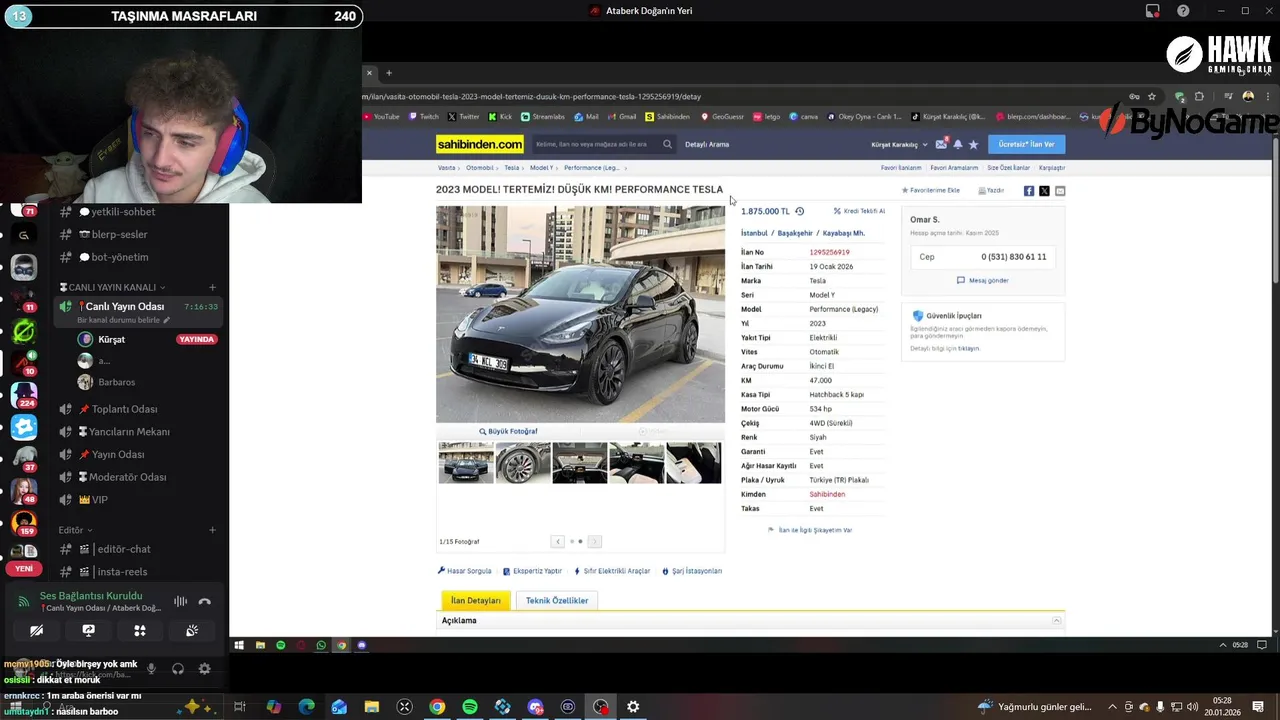Open the Kick bookmark

501,116
